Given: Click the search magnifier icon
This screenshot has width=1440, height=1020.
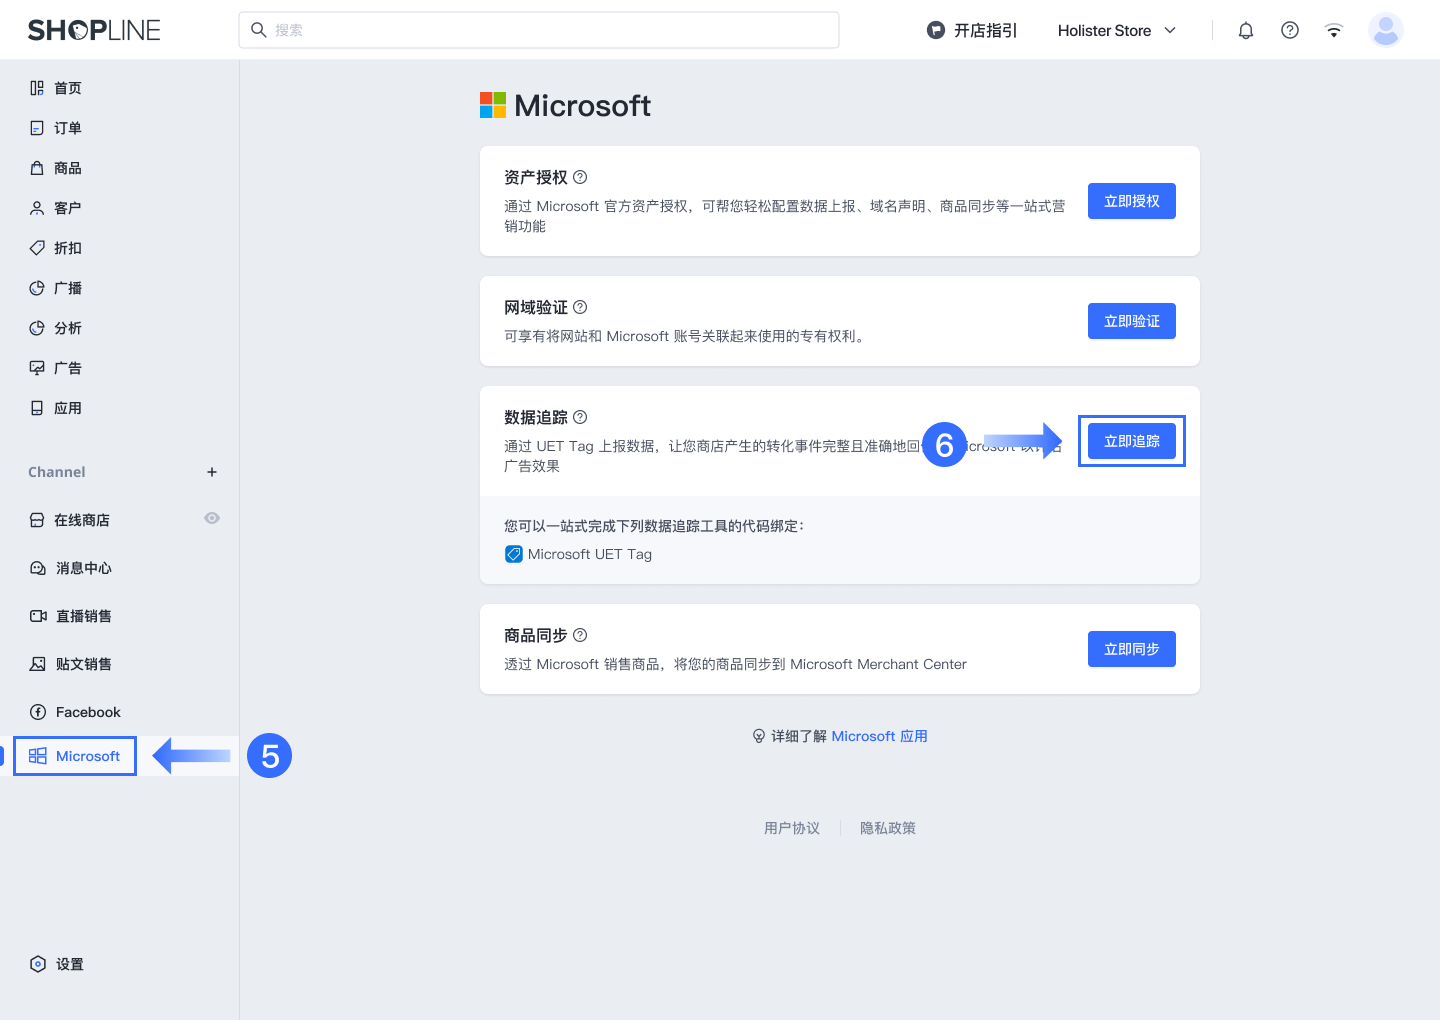Looking at the screenshot, I should 258,30.
